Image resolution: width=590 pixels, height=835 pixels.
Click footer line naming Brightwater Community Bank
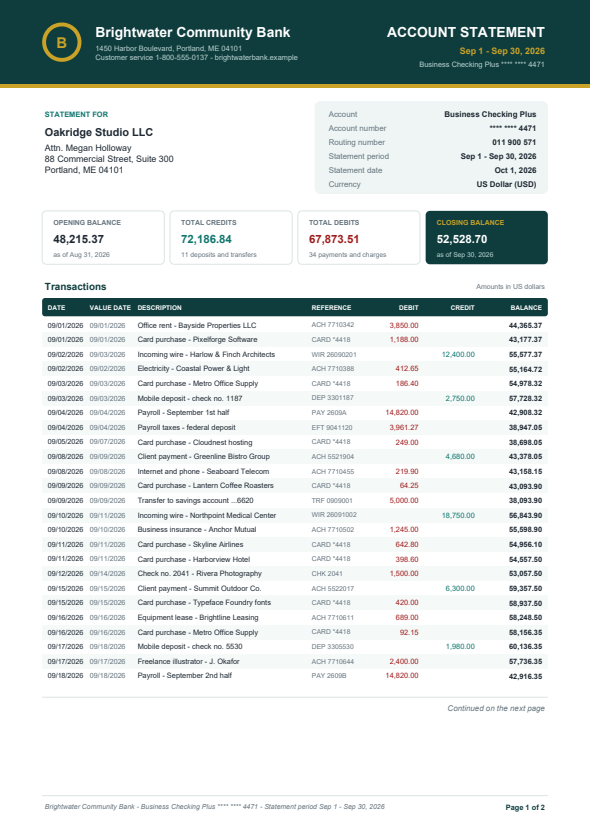[x=215, y=807]
